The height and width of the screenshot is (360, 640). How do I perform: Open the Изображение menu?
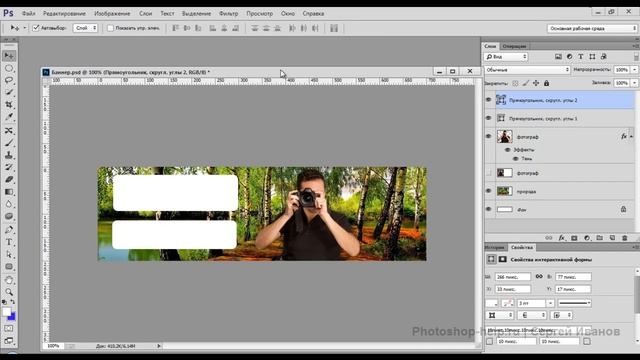tap(112, 13)
